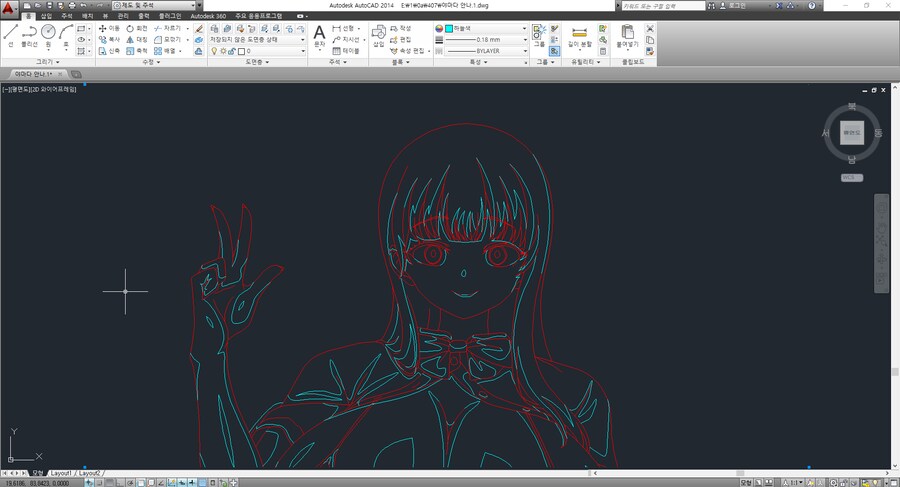
Task: Click the Edit attributes (속성 편집) button
Action: coord(408,51)
